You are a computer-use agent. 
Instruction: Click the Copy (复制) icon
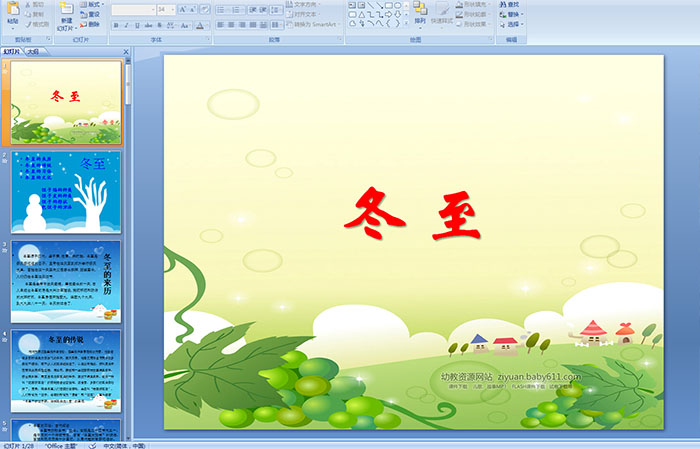(28, 14)
